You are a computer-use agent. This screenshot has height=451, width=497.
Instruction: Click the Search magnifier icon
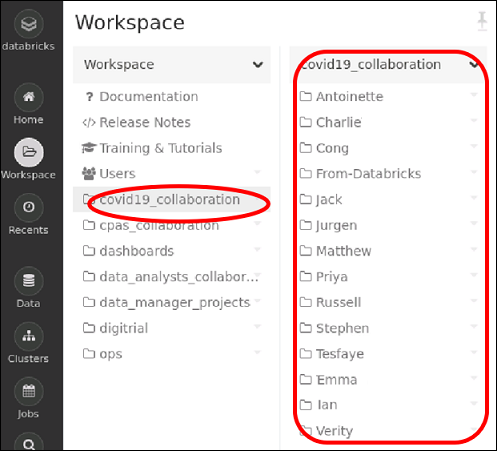click(x=29, y=443)
